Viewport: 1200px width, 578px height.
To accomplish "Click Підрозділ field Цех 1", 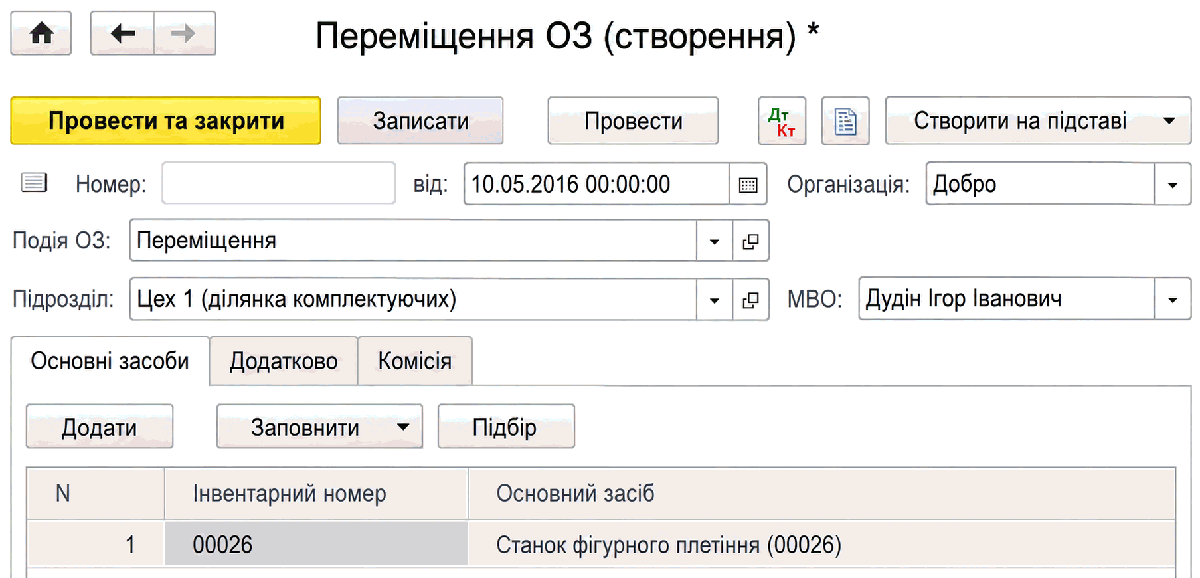I will (x=414, y=299).
